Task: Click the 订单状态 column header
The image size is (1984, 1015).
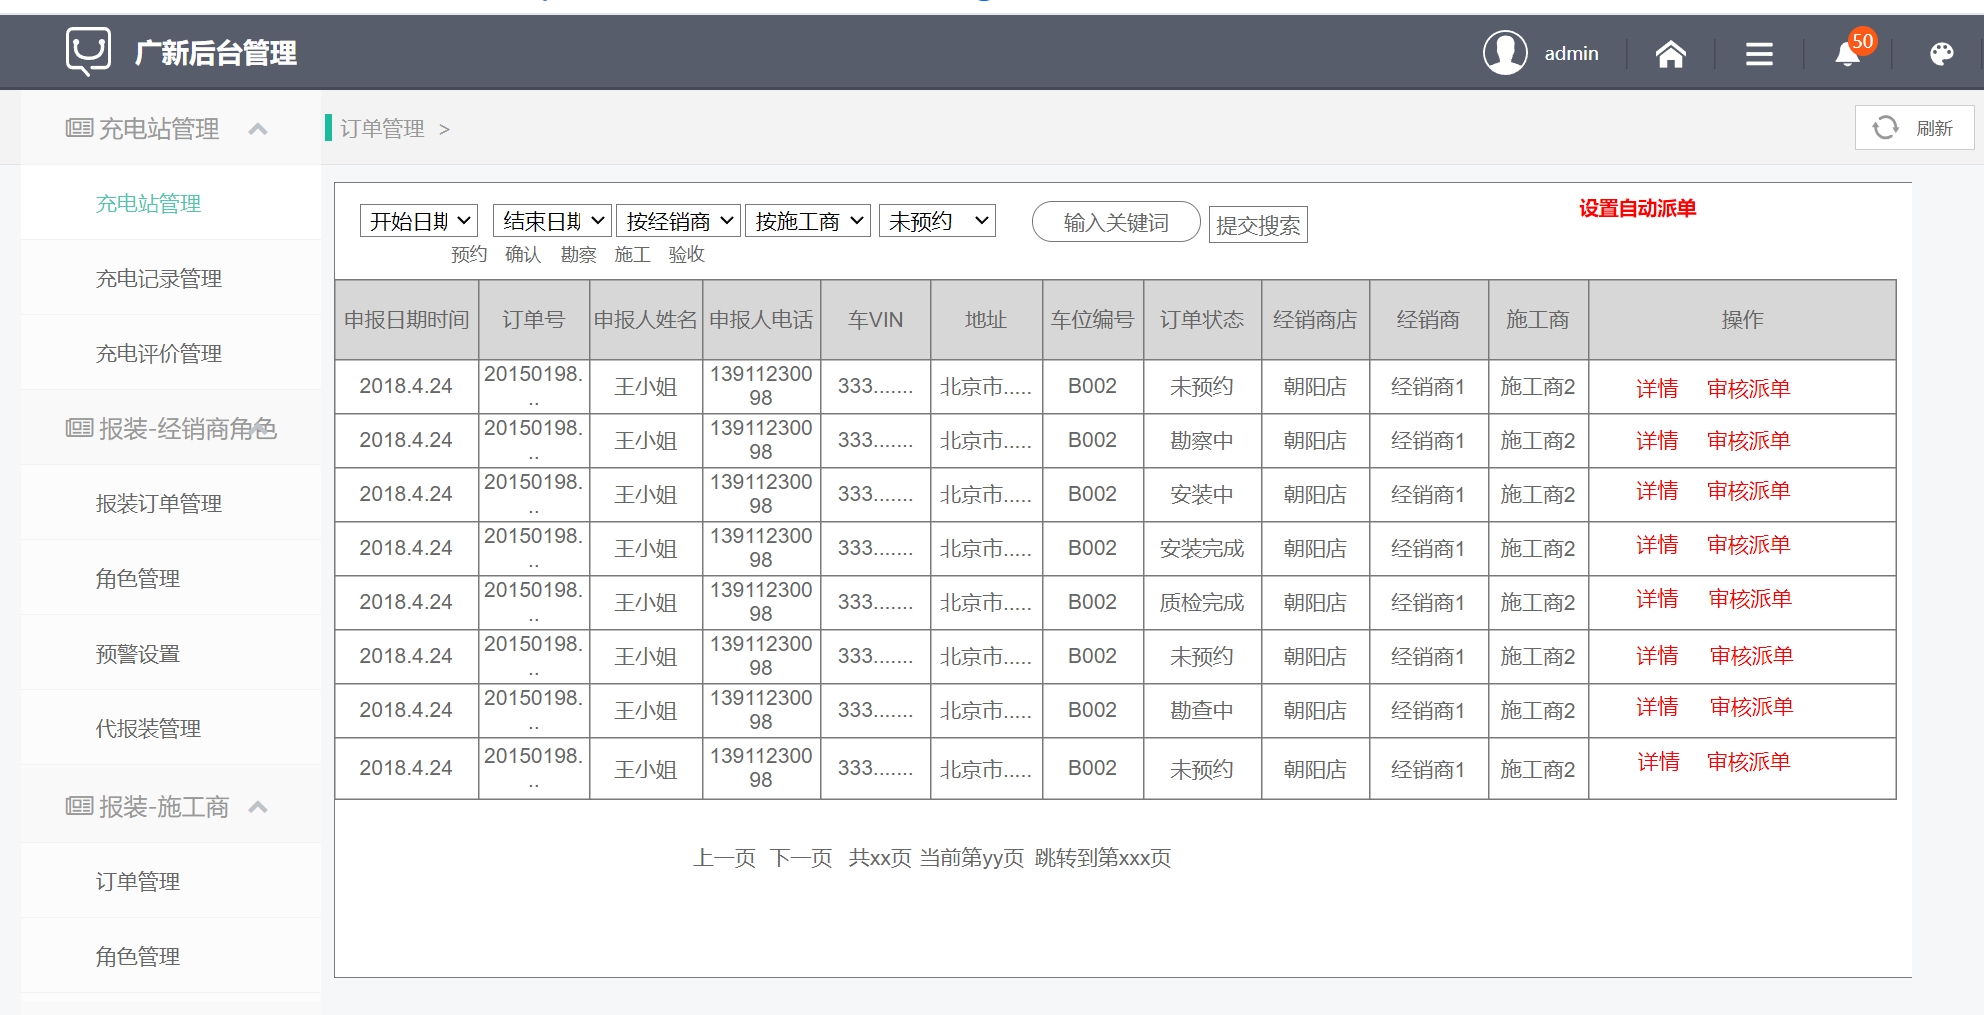Action: 1202,319
